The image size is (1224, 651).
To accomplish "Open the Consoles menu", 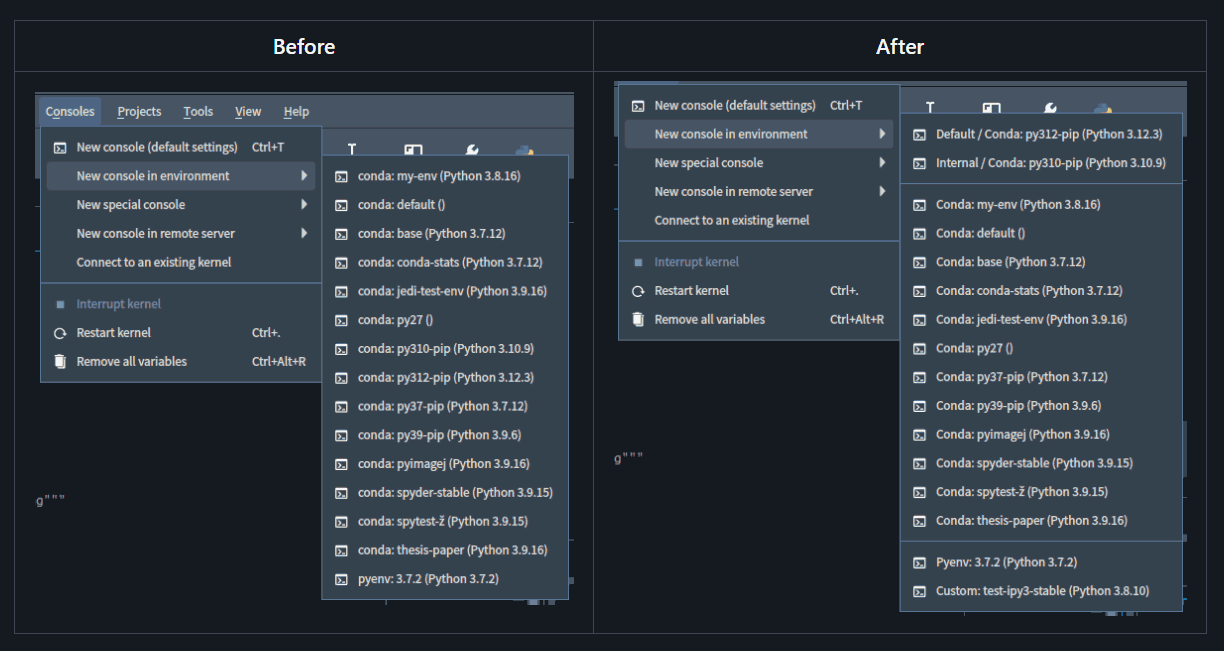I will [x=69, y=111].
